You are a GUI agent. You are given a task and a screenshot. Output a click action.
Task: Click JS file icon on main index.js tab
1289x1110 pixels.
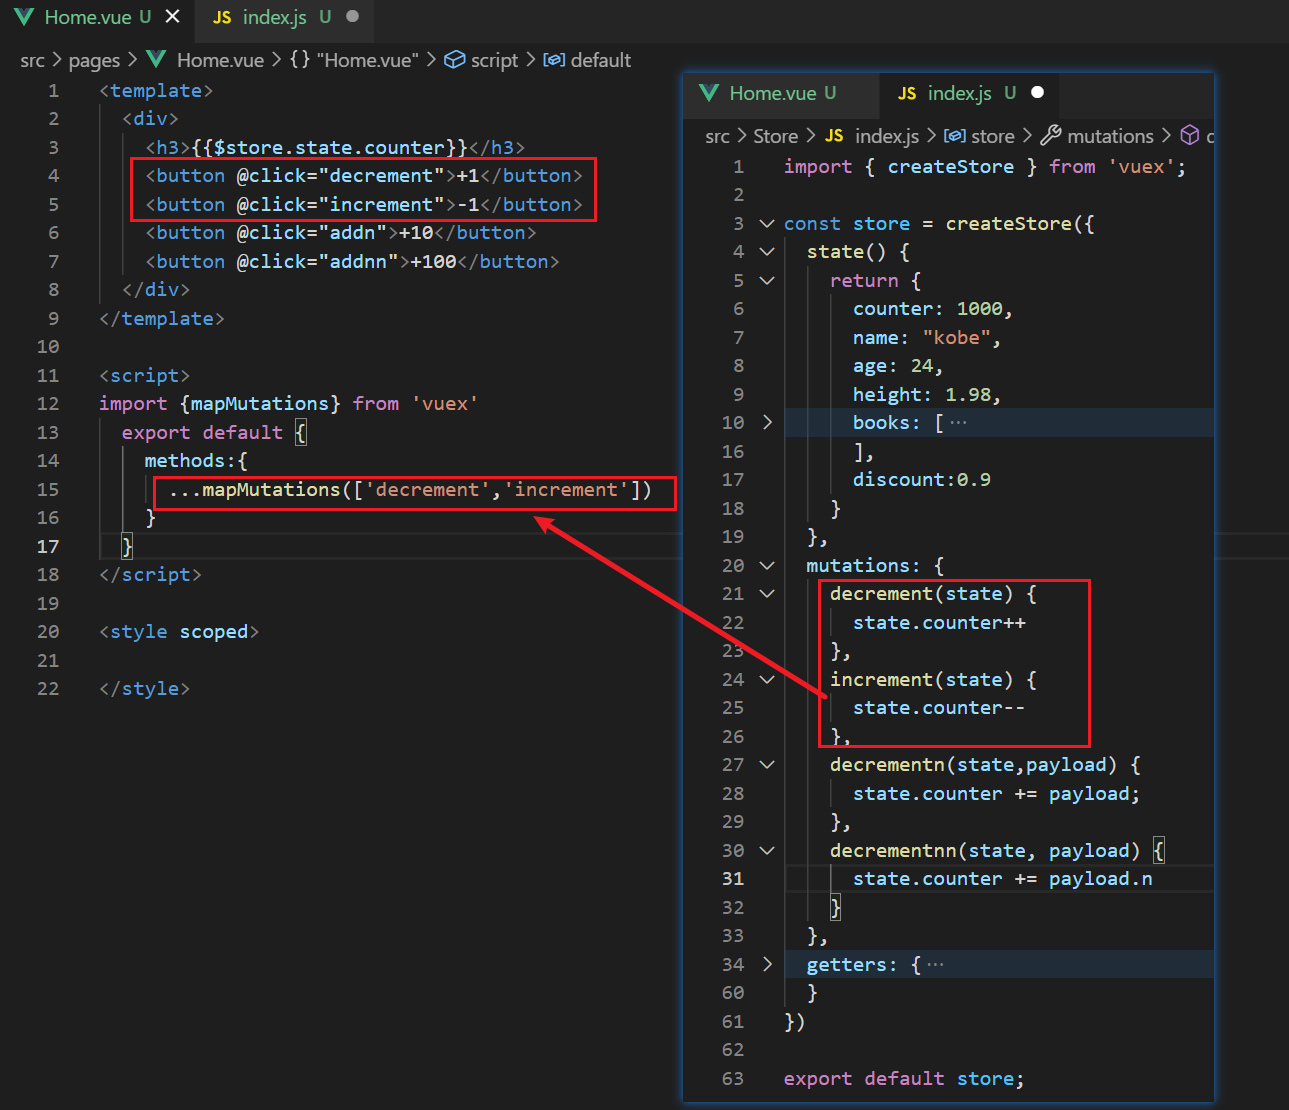pyautogui.click(x=222, y=18)
